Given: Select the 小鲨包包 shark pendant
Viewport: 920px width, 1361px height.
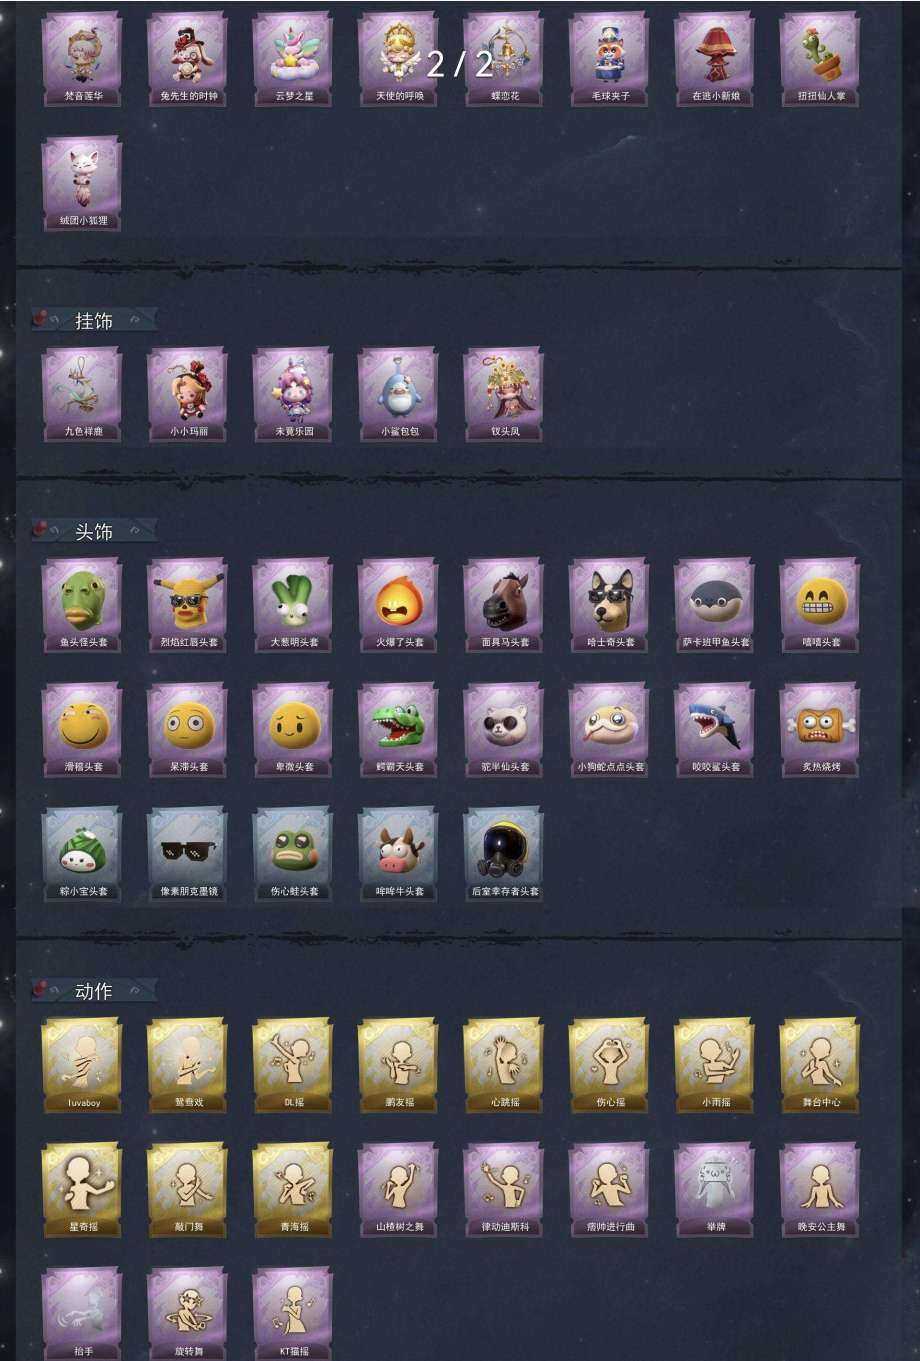Looking at the screenshot, I should 399,394.
